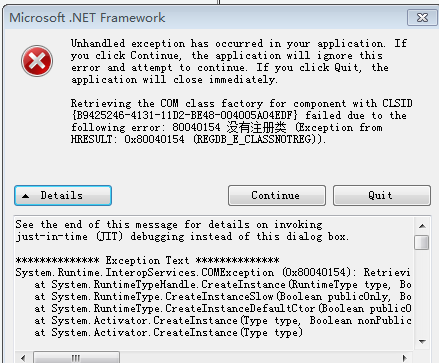Click the vertical scrollbar thumb in details

(x=422, y=242)
